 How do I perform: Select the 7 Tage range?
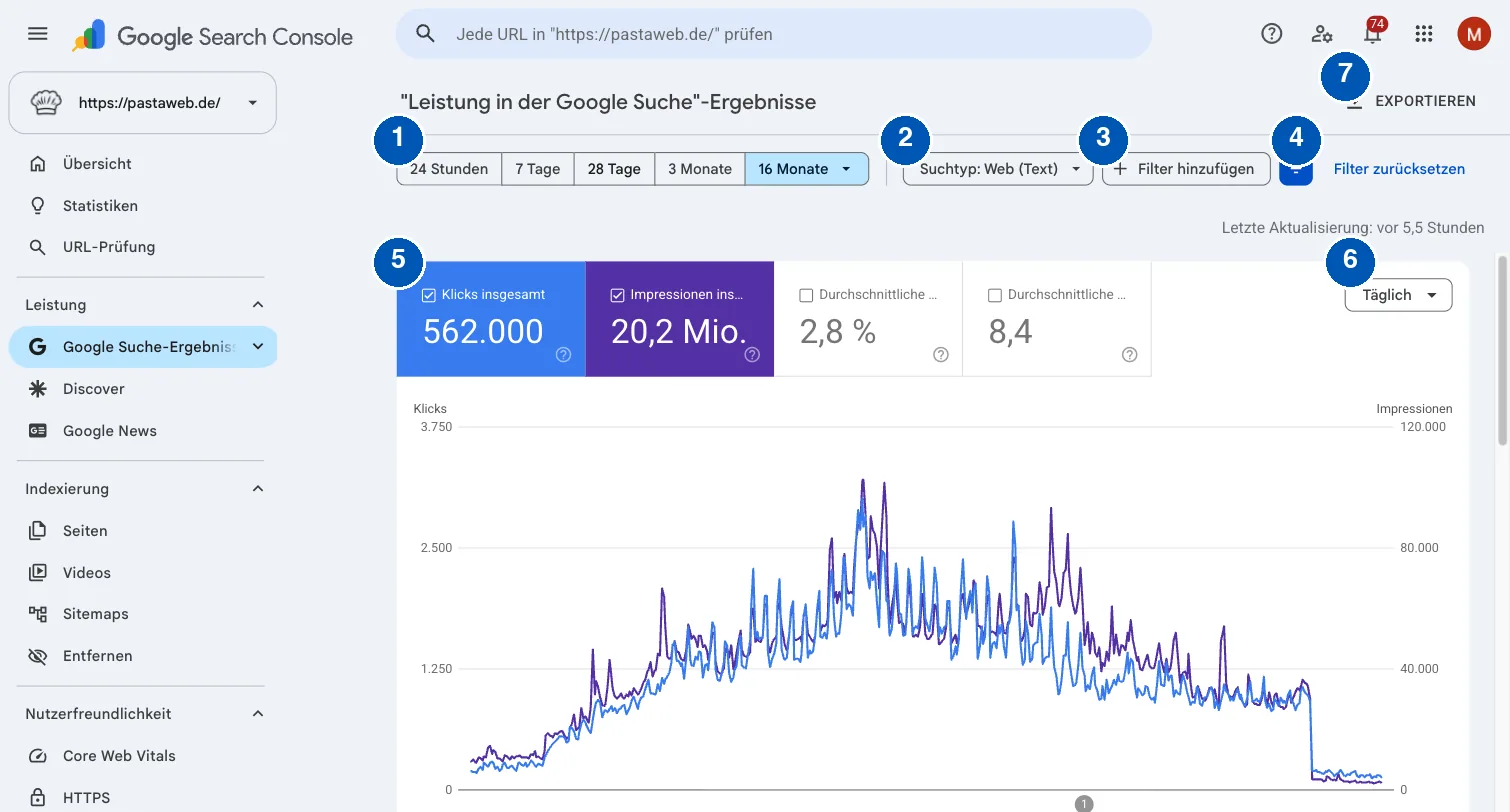(538, 169)
